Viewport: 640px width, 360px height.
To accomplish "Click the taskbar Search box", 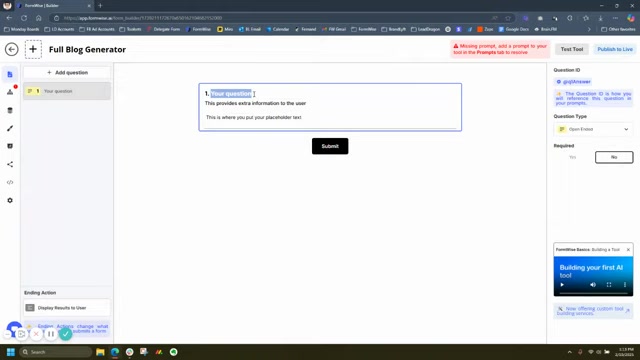I will tap(56, 352).
